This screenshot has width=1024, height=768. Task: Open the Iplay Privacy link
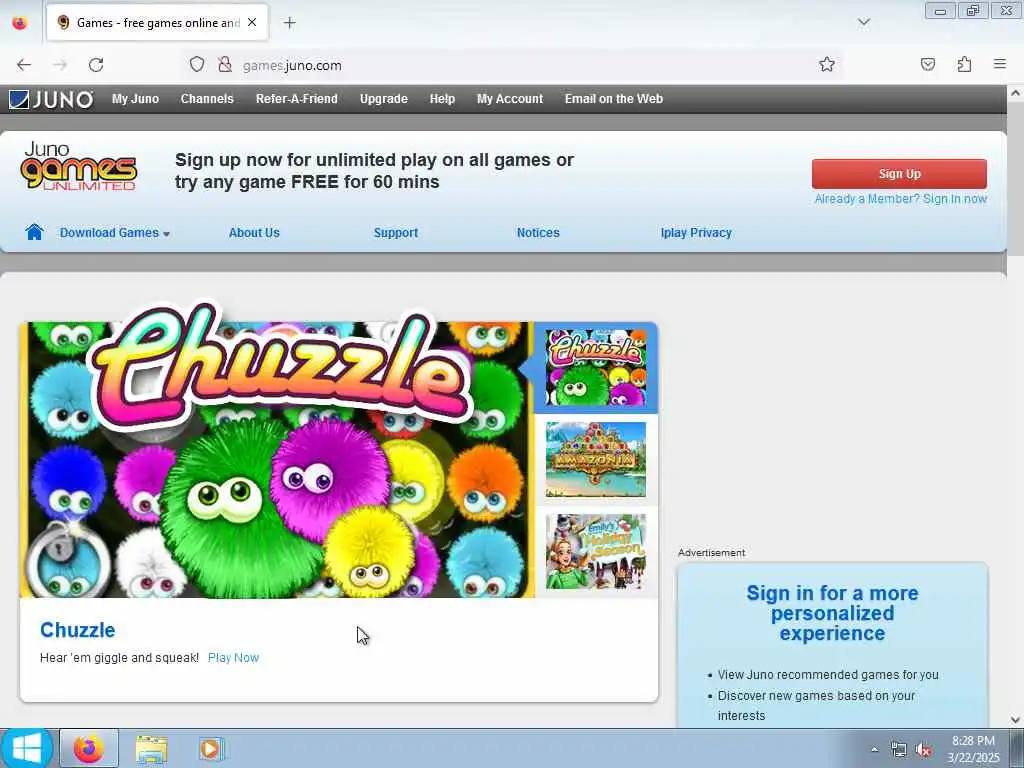(696, 232)
